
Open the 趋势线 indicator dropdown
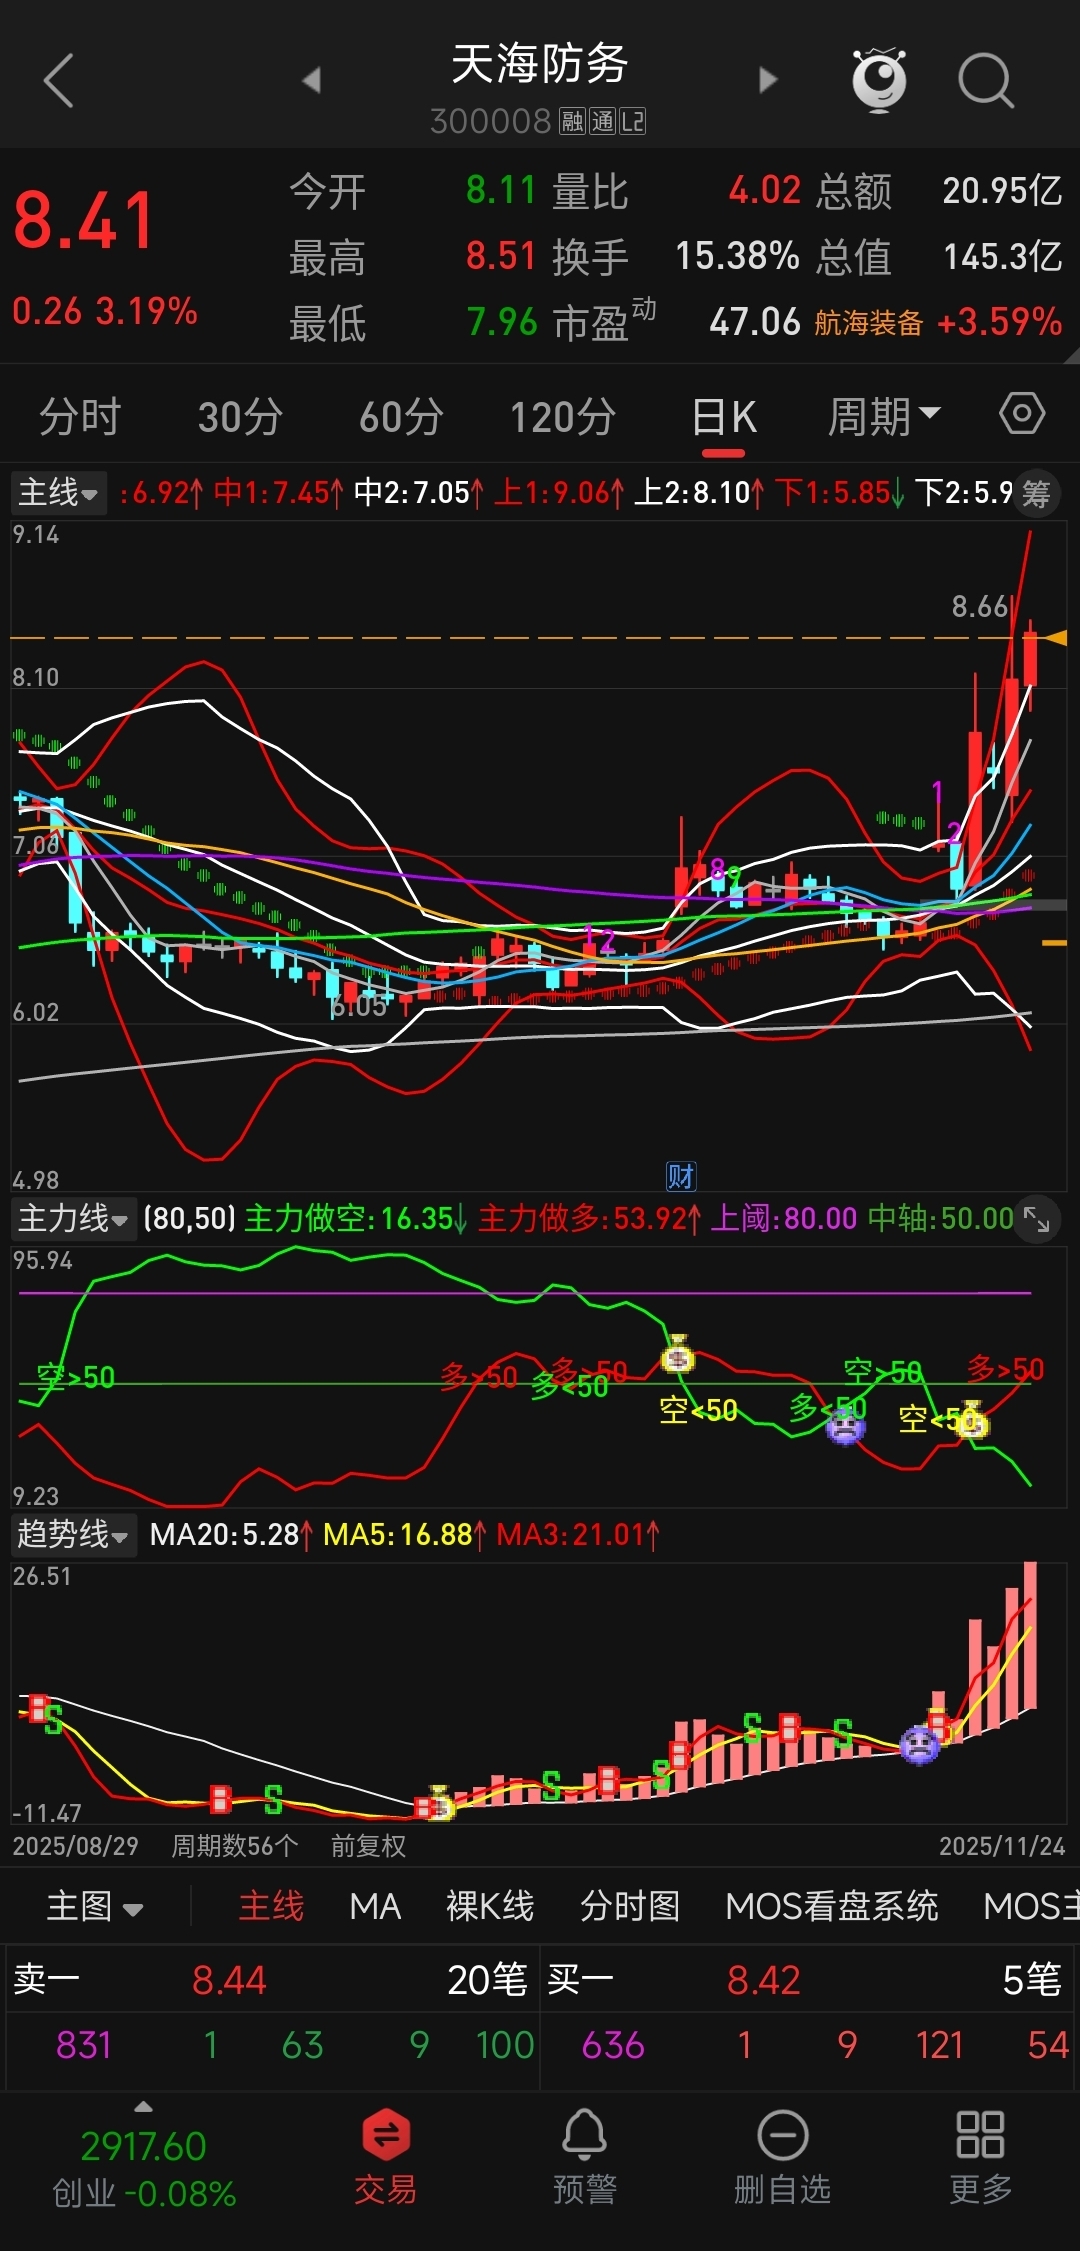[x=73, y=1534]
